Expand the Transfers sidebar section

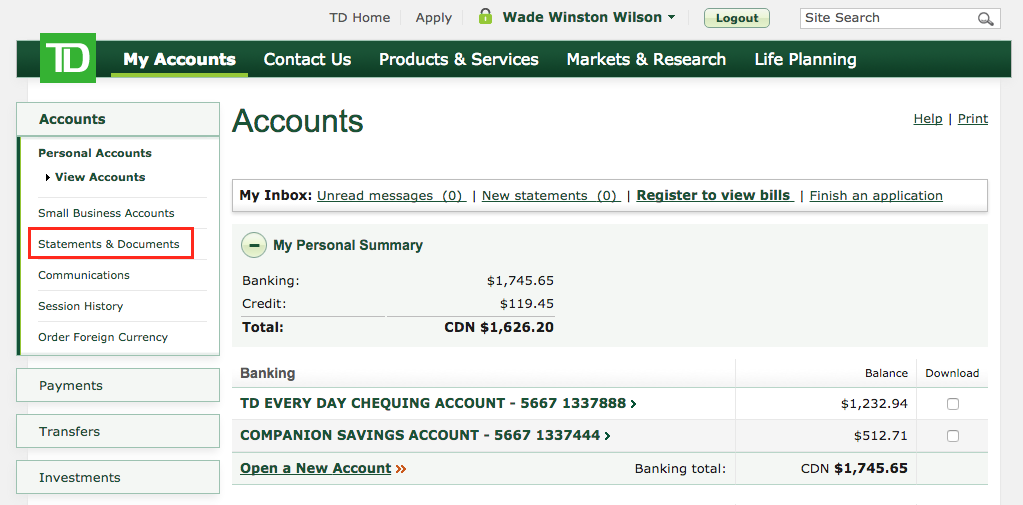click(x=118, y=431)
